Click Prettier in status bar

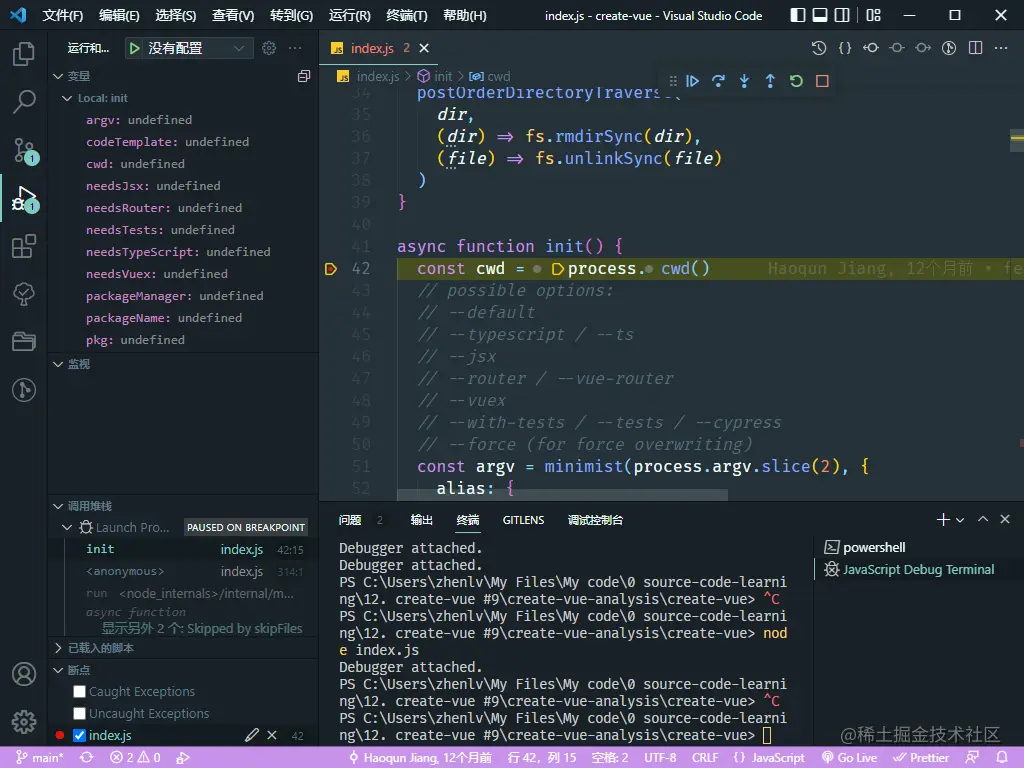pos(921,758)
